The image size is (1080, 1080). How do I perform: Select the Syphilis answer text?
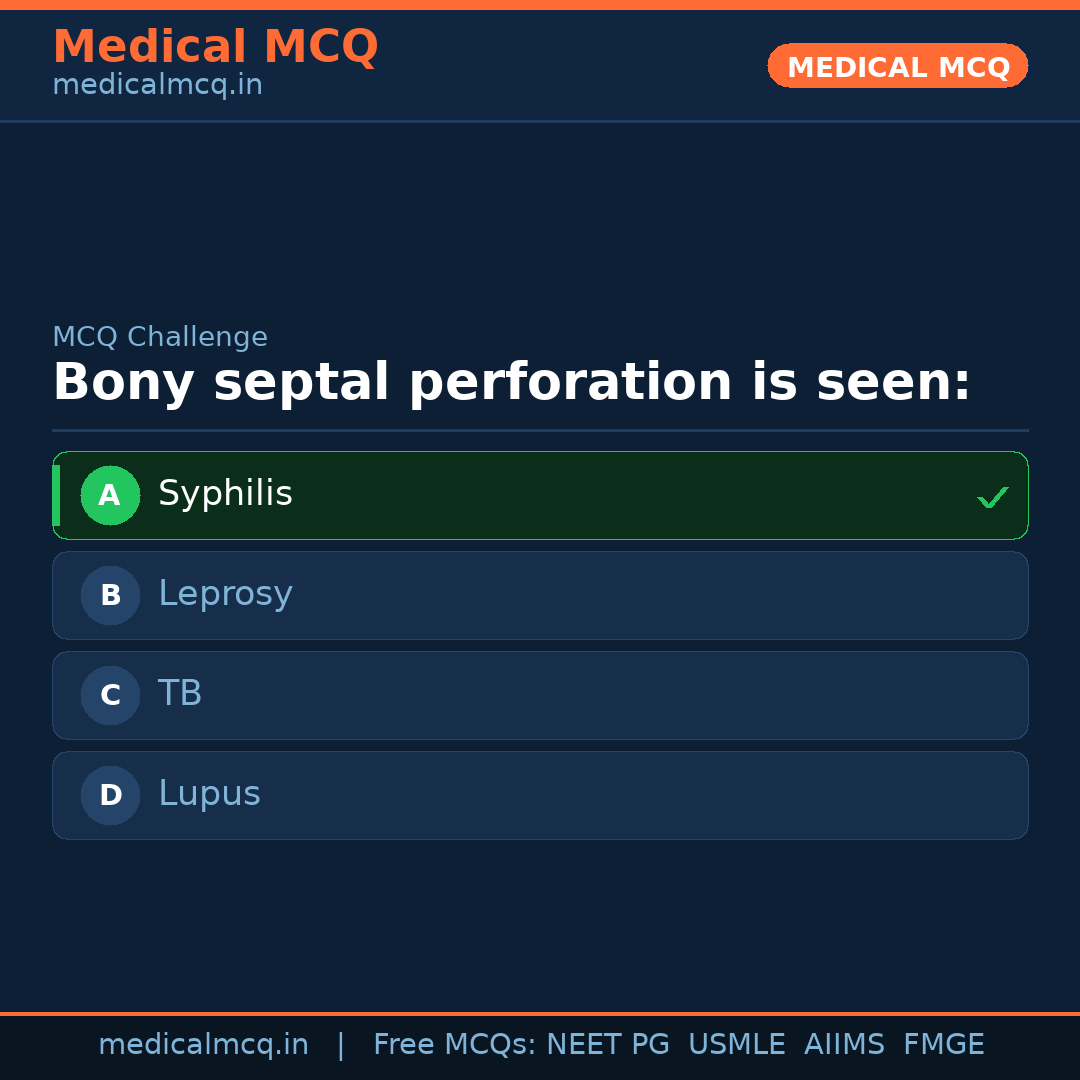pyautogui.click(x=225, y=494)
